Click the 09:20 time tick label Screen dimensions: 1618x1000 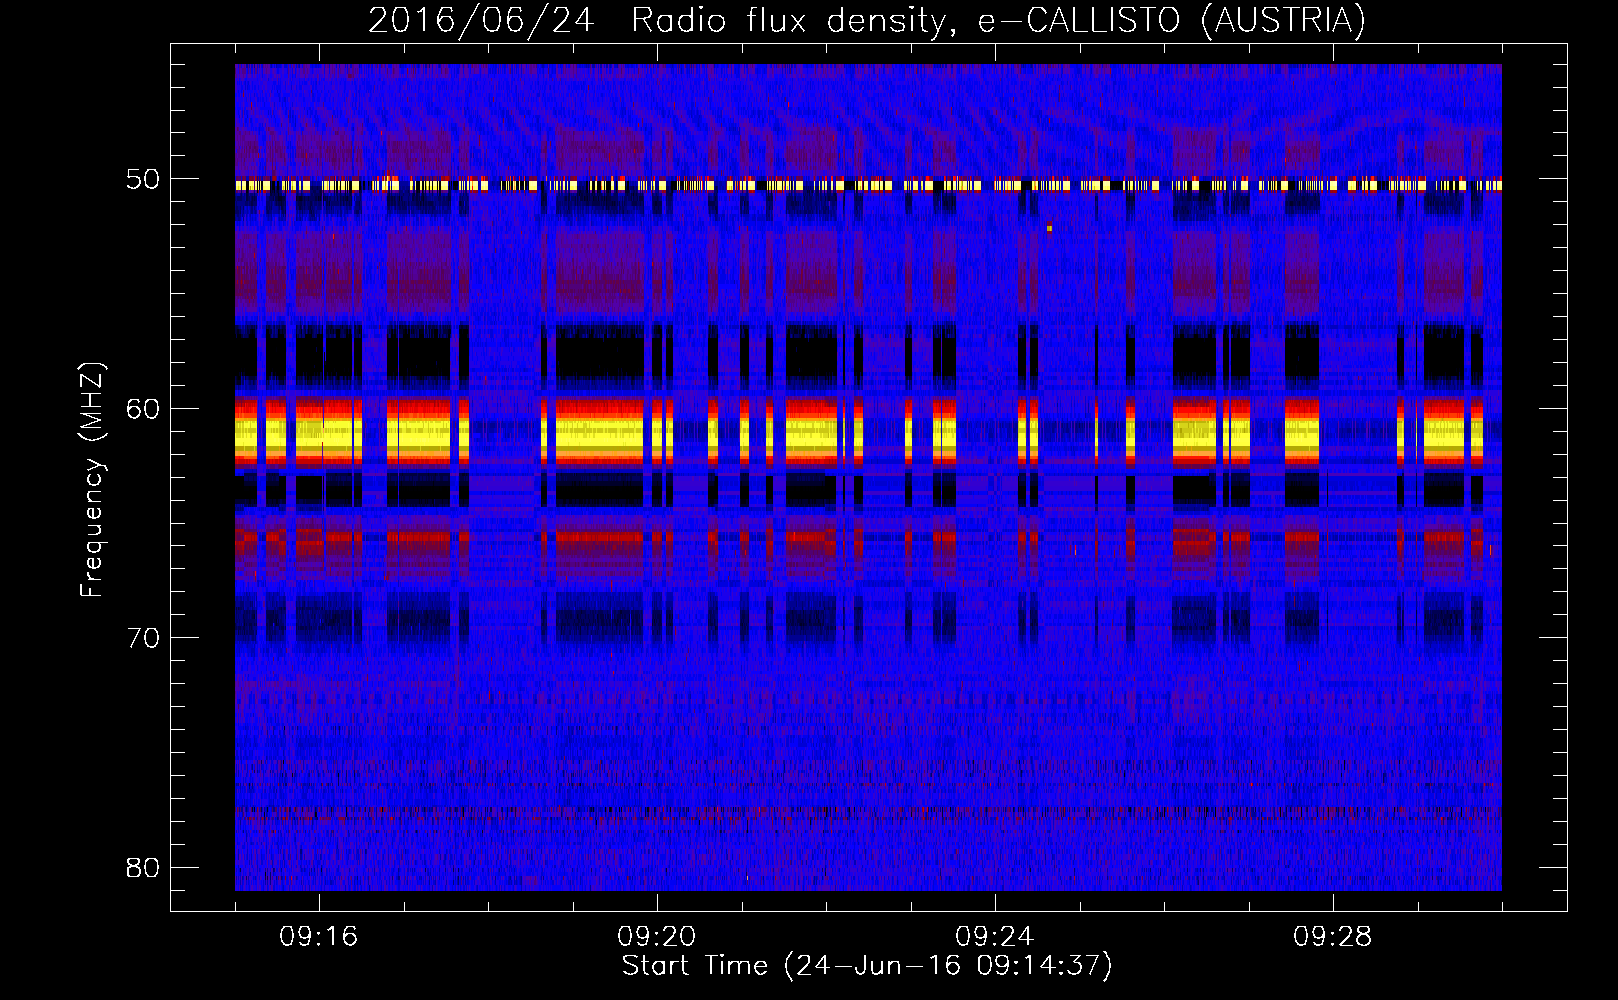[657, 937]
